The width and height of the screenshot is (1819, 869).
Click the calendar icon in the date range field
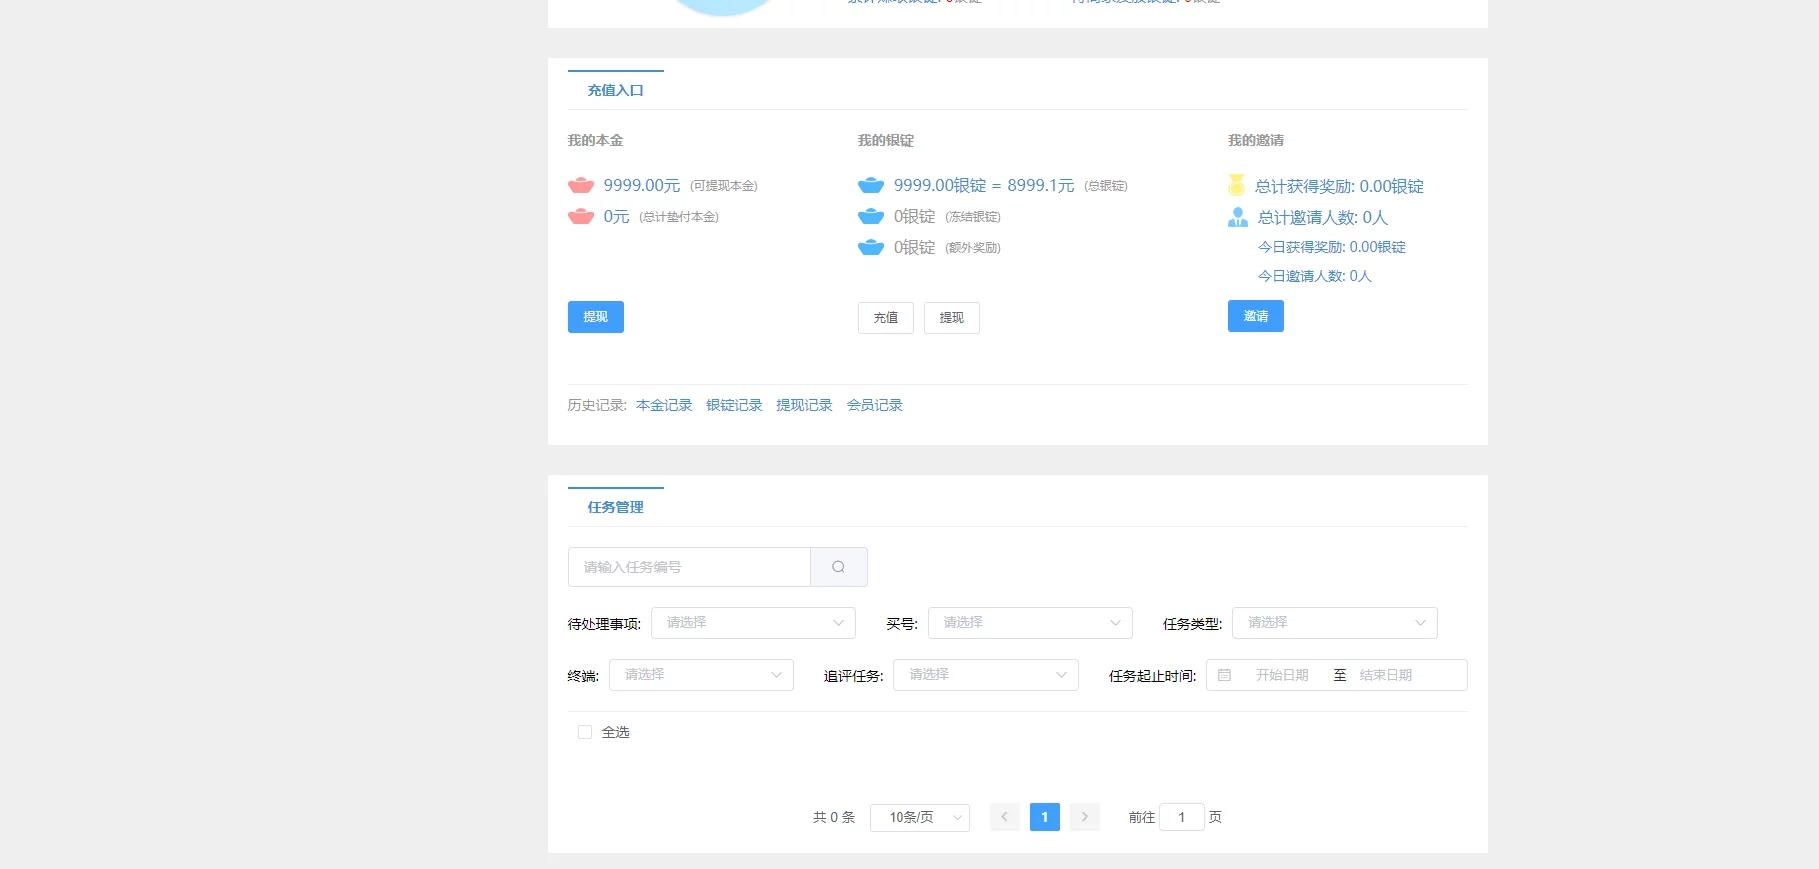click(1224, 675)
